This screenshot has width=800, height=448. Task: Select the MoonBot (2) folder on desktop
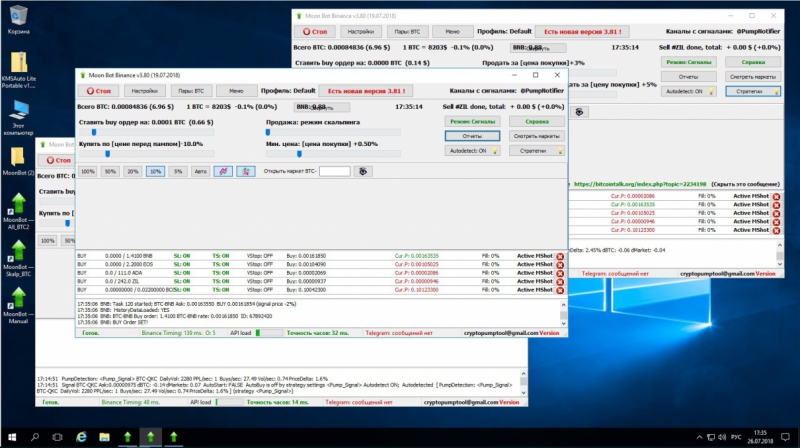tap(18, 162)
